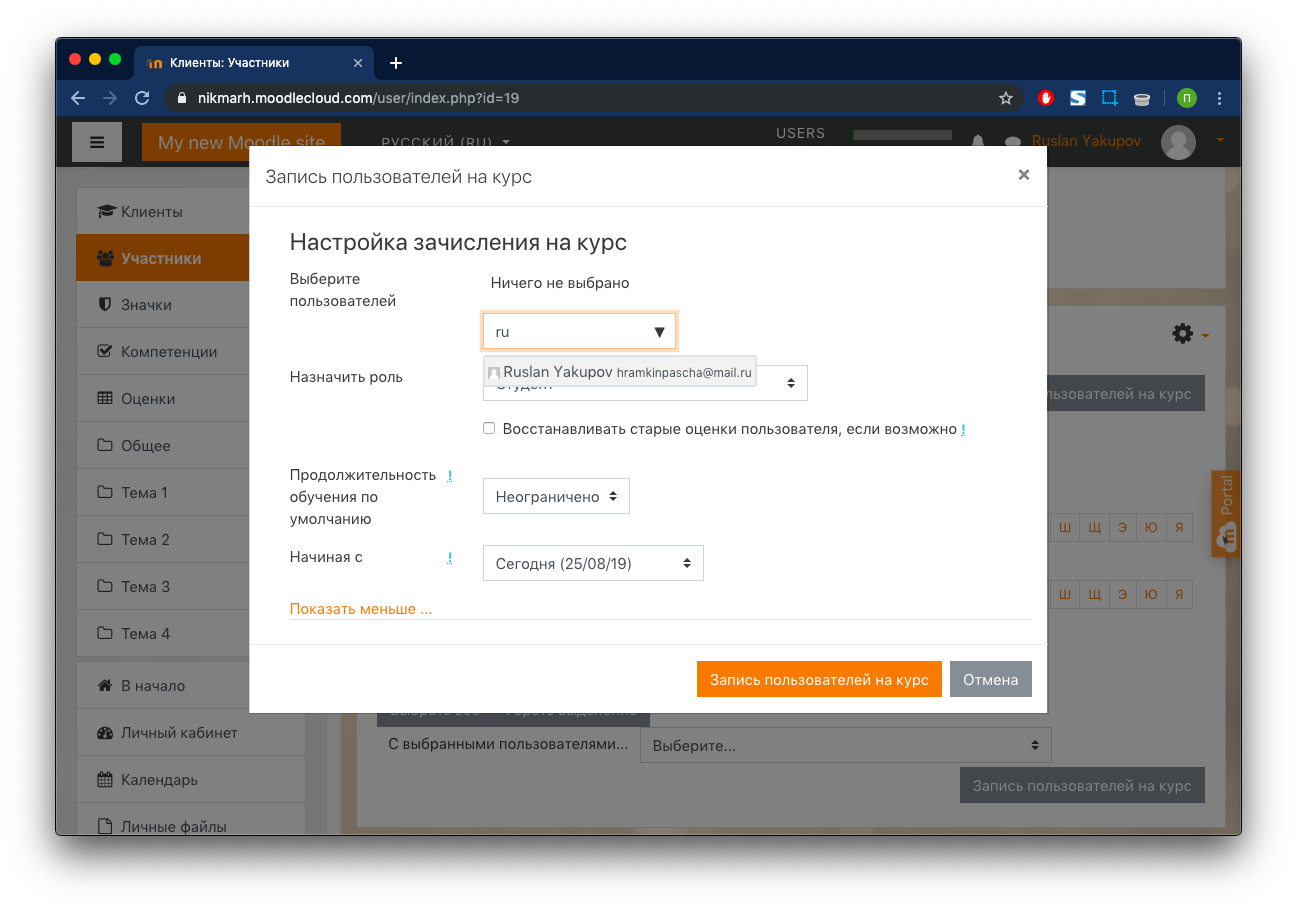Screen dimensions: 1297x909
Task: Click Ruslan Yakupov name in header
Action: pos(1086,141)
